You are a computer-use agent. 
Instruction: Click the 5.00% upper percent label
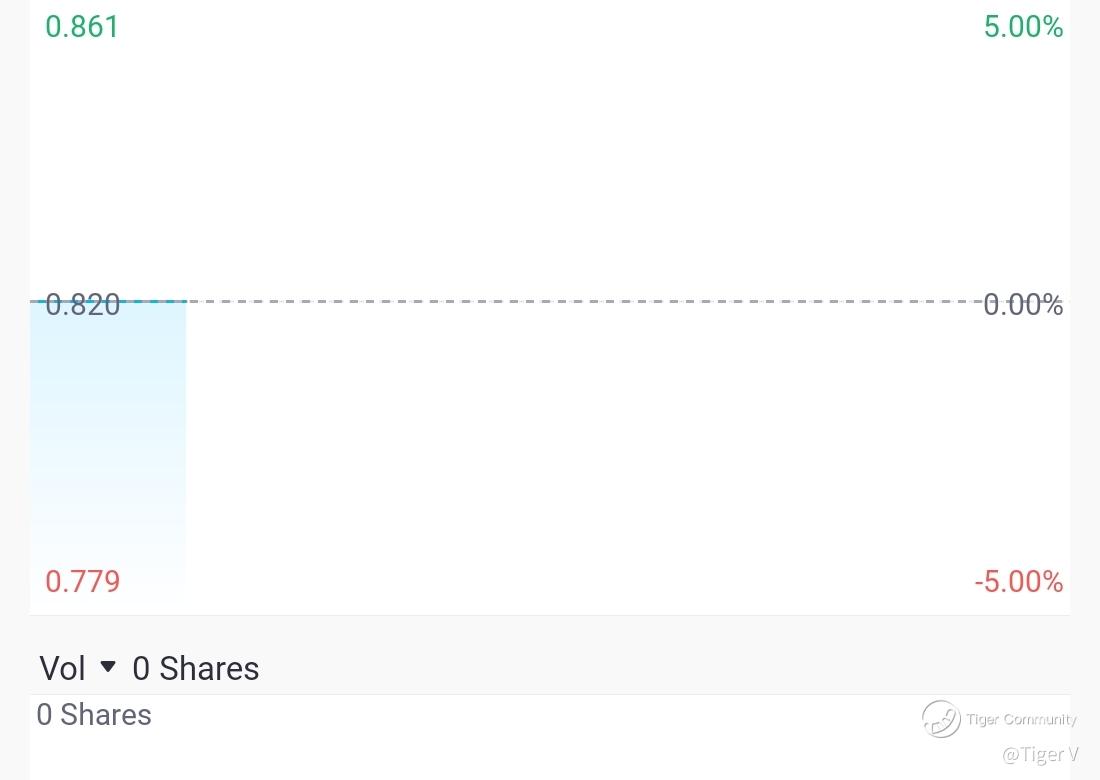pyautogui.click(x=1024, y=27)
